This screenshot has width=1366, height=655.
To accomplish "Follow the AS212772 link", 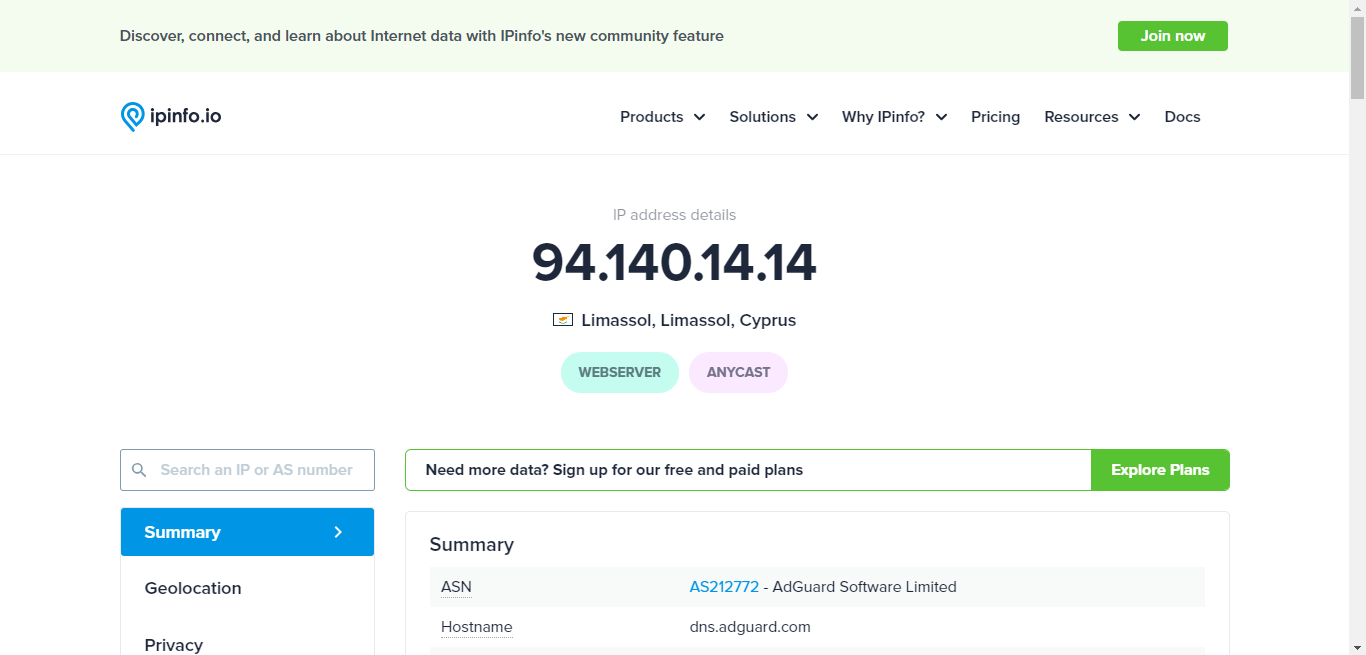I will (x=723, y=587).
